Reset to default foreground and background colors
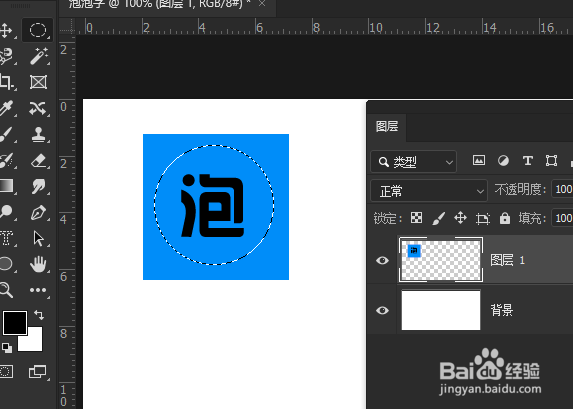Viewport: 573px width, 409px height. click(x=7, y=348)
